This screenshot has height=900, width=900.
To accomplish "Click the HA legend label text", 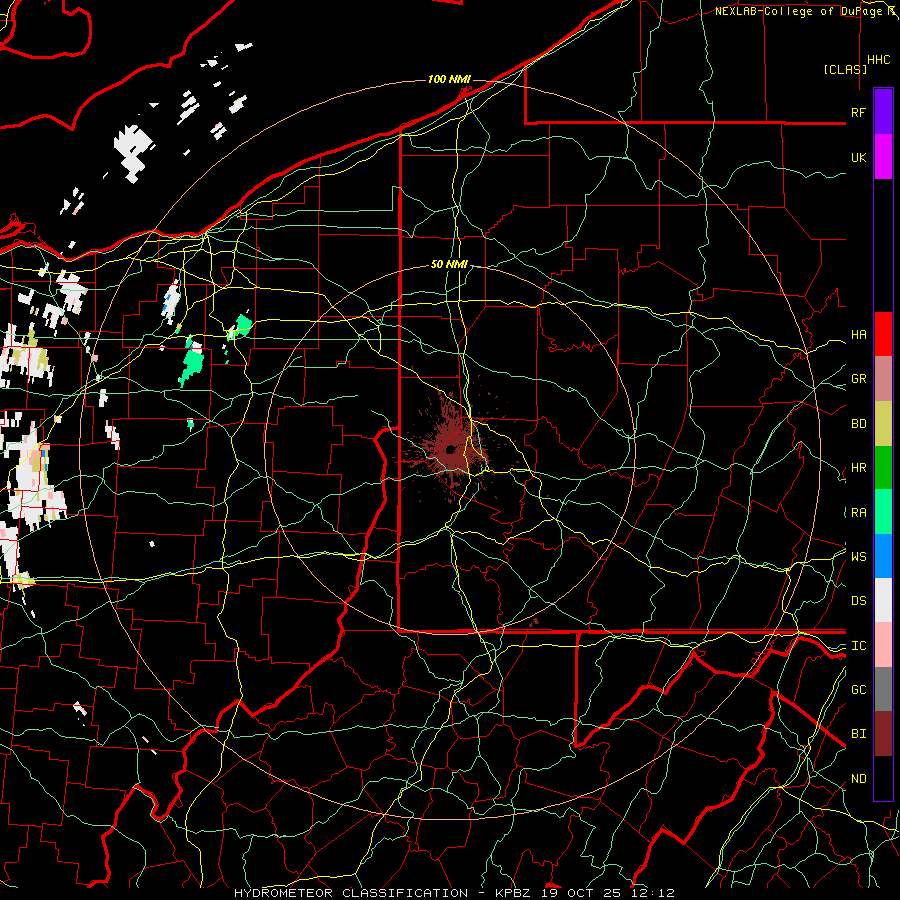I will [859, 335].
